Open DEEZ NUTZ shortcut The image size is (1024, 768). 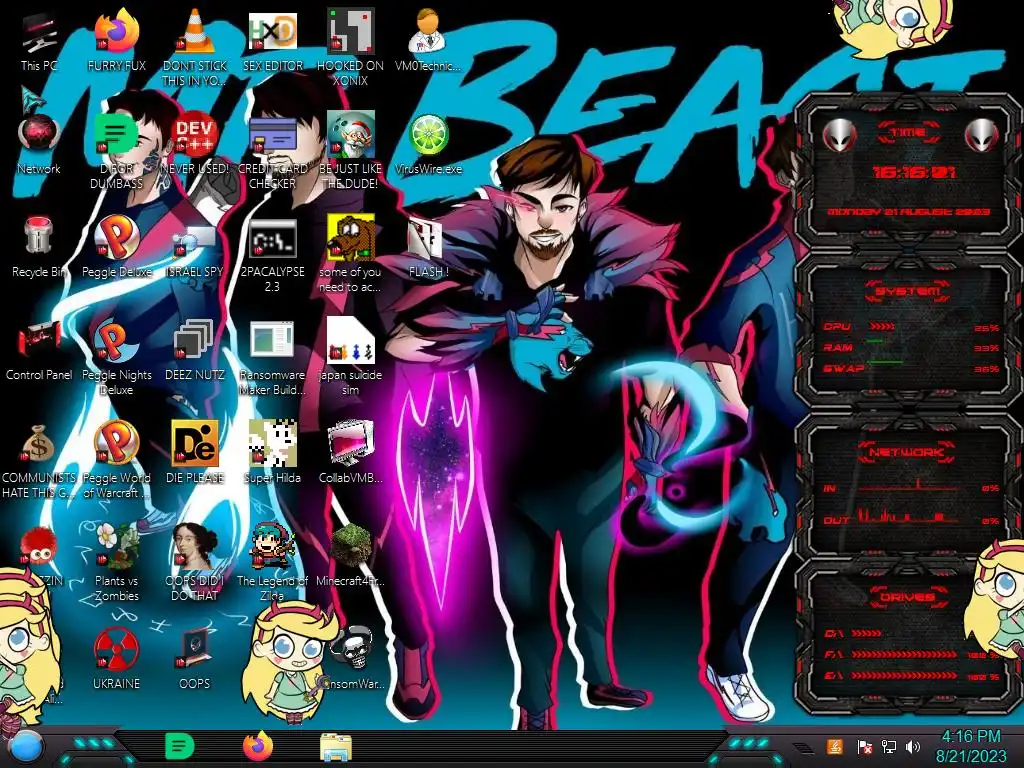click(x=195, y=341)
